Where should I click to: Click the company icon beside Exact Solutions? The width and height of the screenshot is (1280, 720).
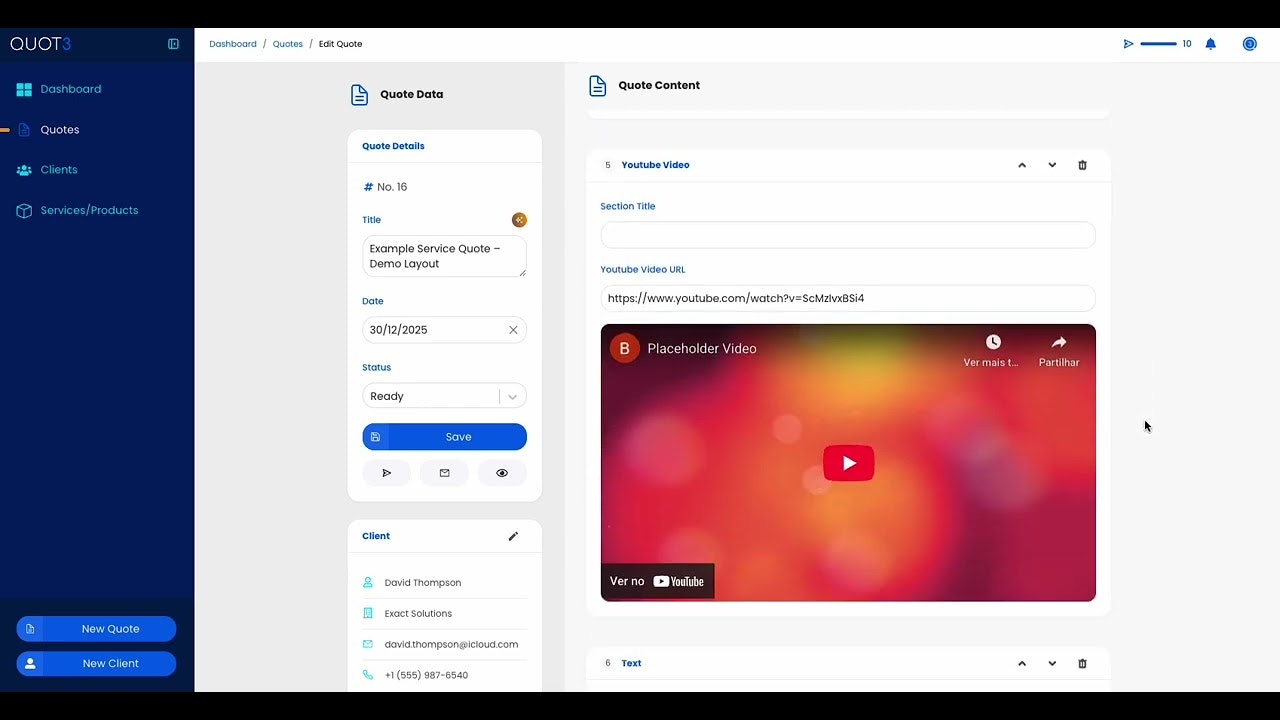pos(368,613)
